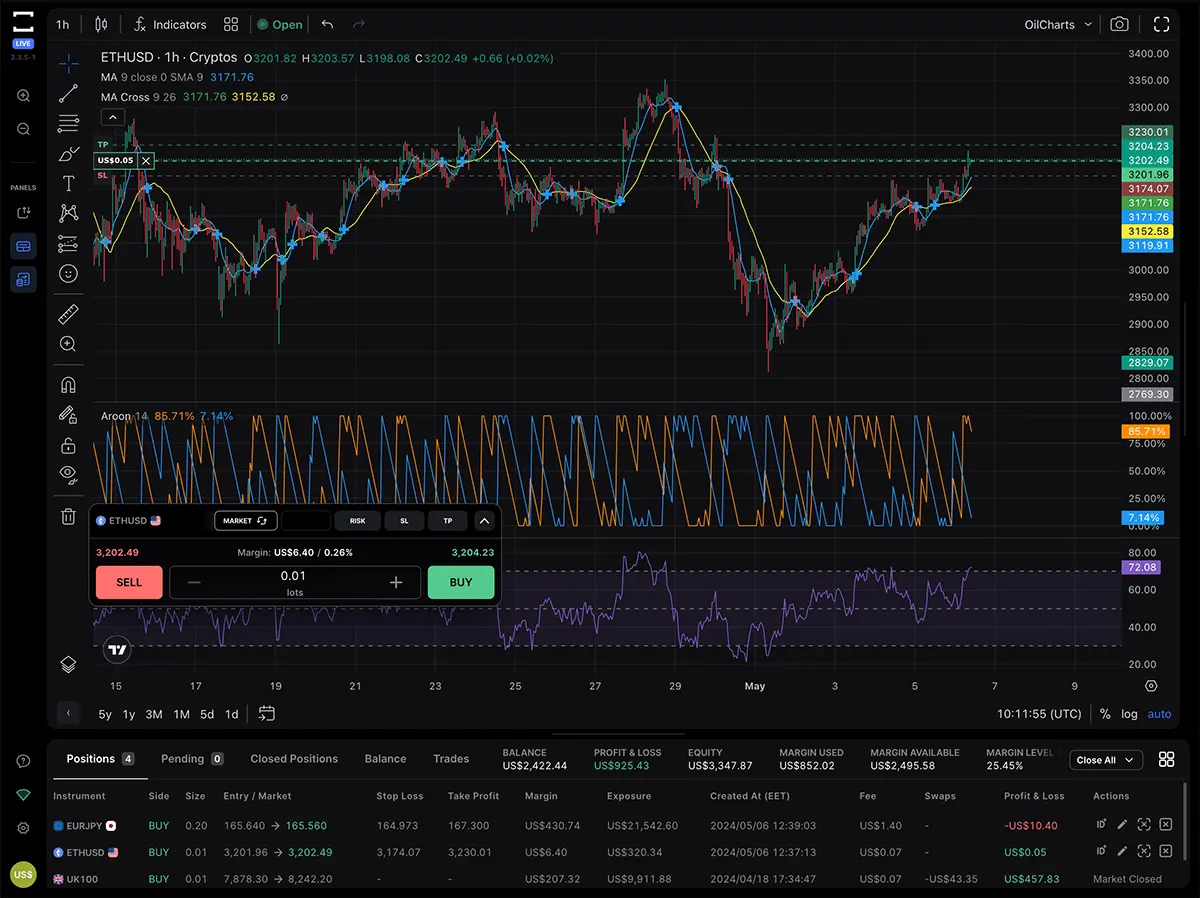This screenshot has height=898, width=1200.
Task: Select the trend line drawing tool
Action: coord(68,94)
